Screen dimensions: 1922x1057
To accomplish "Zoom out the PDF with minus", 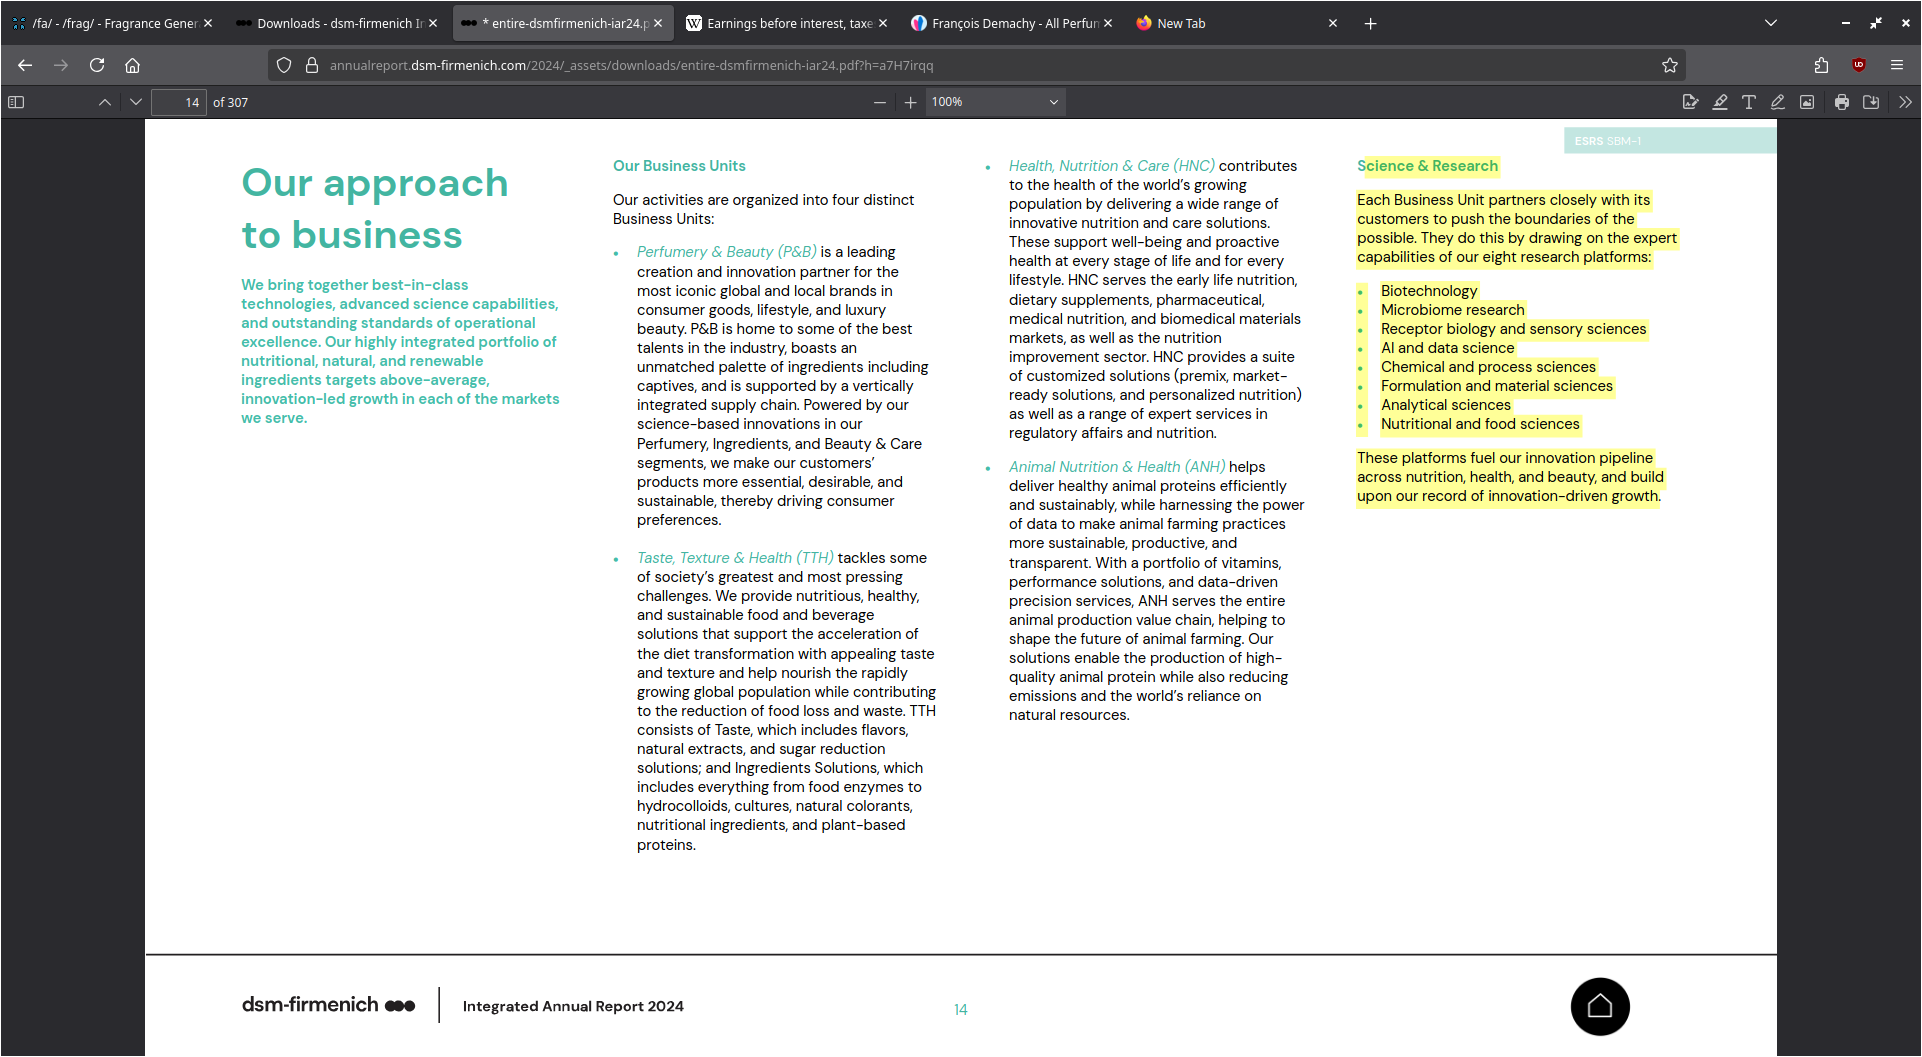I will click(x=880, y=102).
